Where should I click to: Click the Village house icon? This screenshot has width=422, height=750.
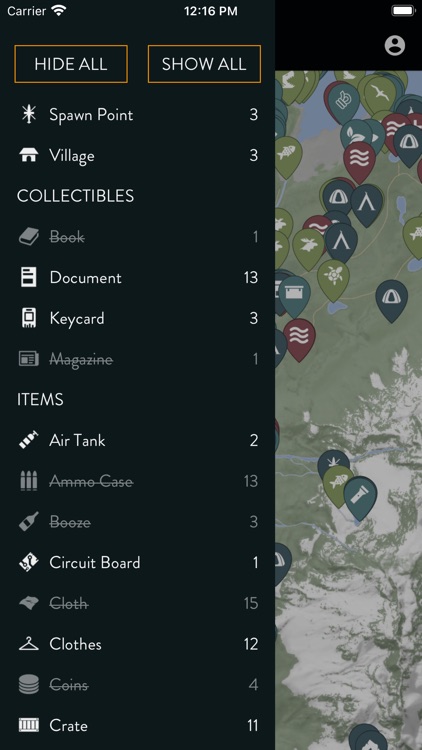[29, 155]
